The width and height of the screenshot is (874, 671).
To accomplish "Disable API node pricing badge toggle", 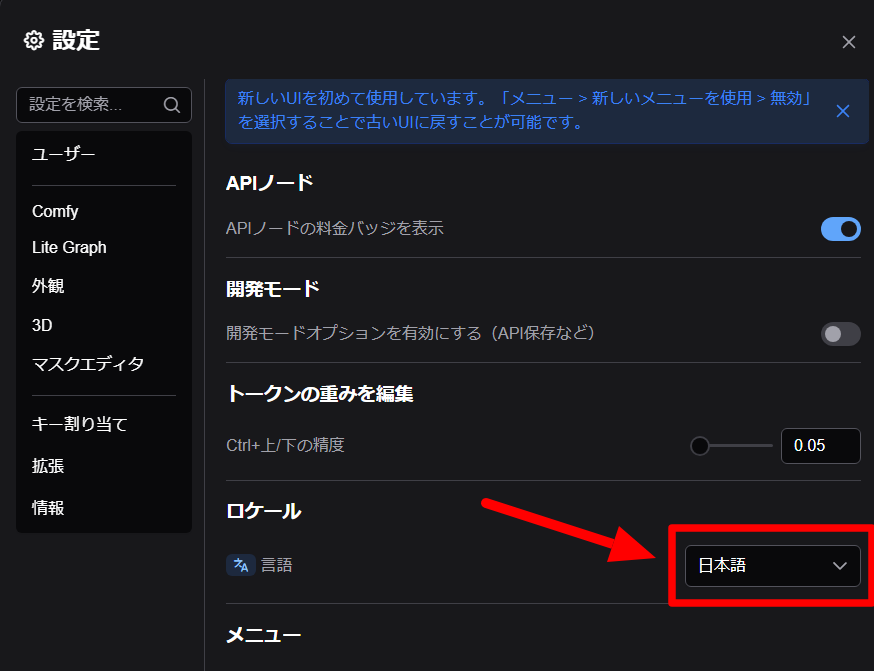I will 840,229.
